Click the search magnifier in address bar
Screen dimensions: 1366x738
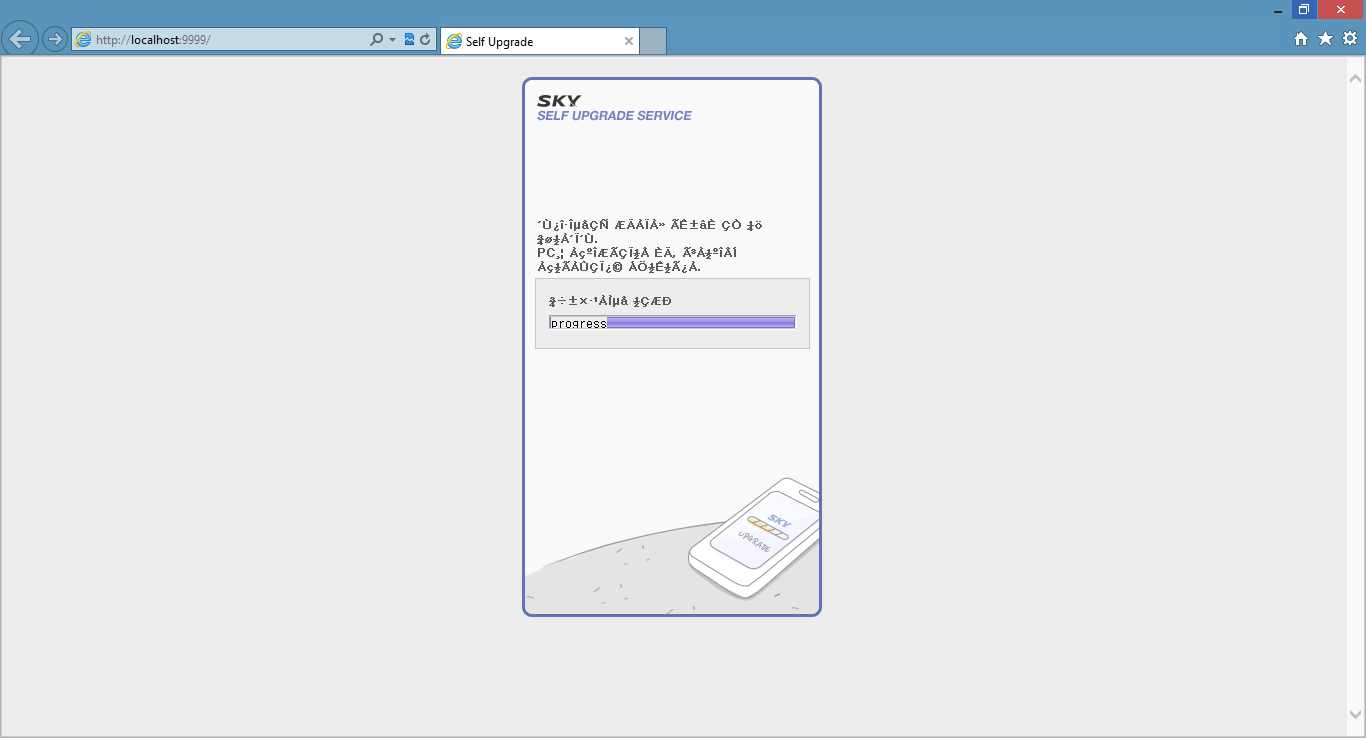(376, 40)
